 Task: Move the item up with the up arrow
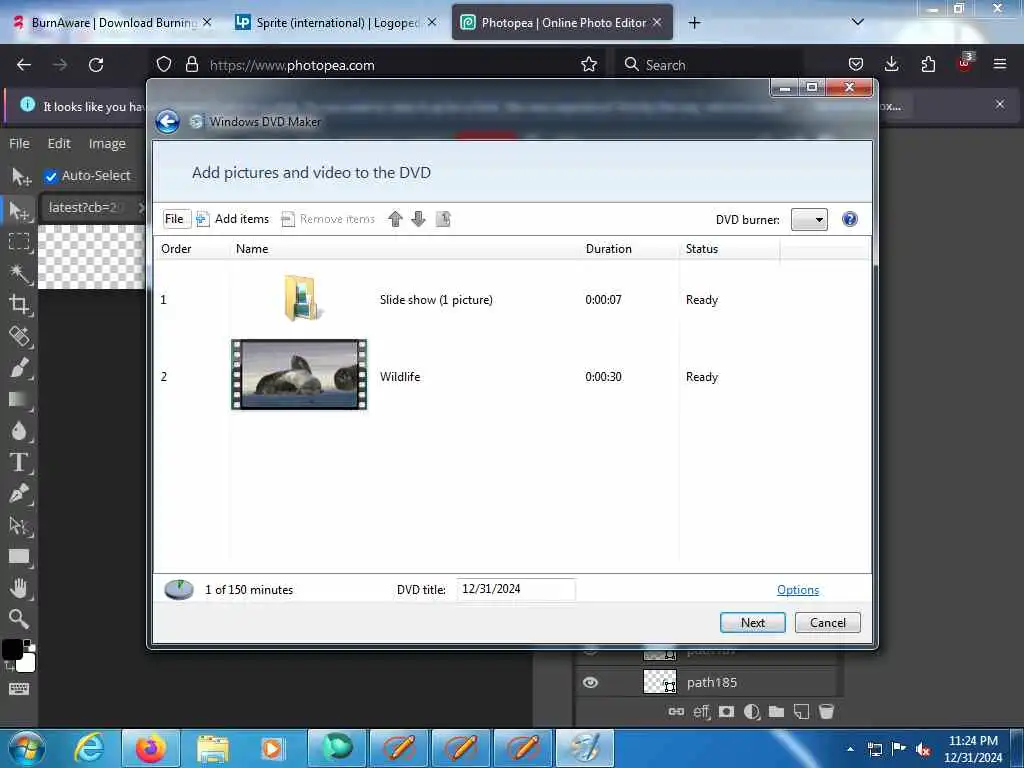click(x=395, y=219)
